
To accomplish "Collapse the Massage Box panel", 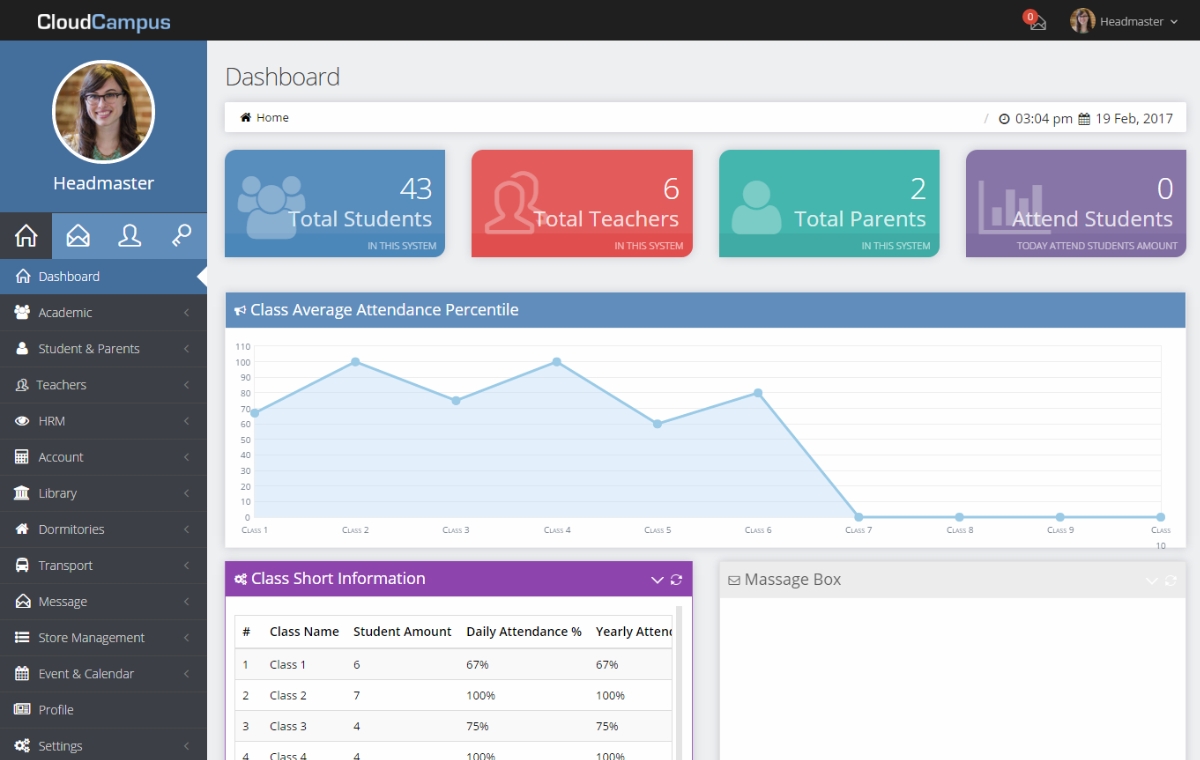I will (x=1152, y=580).
